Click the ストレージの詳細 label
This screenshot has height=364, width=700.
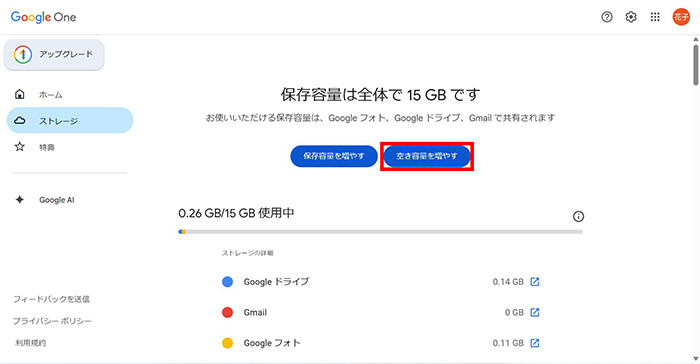[x=247, y=253]
